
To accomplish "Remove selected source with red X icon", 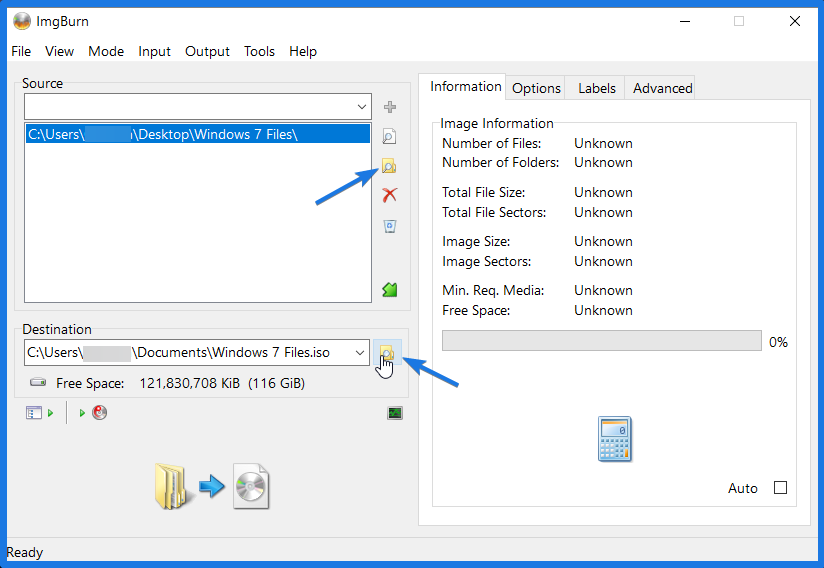I will 389,195.
